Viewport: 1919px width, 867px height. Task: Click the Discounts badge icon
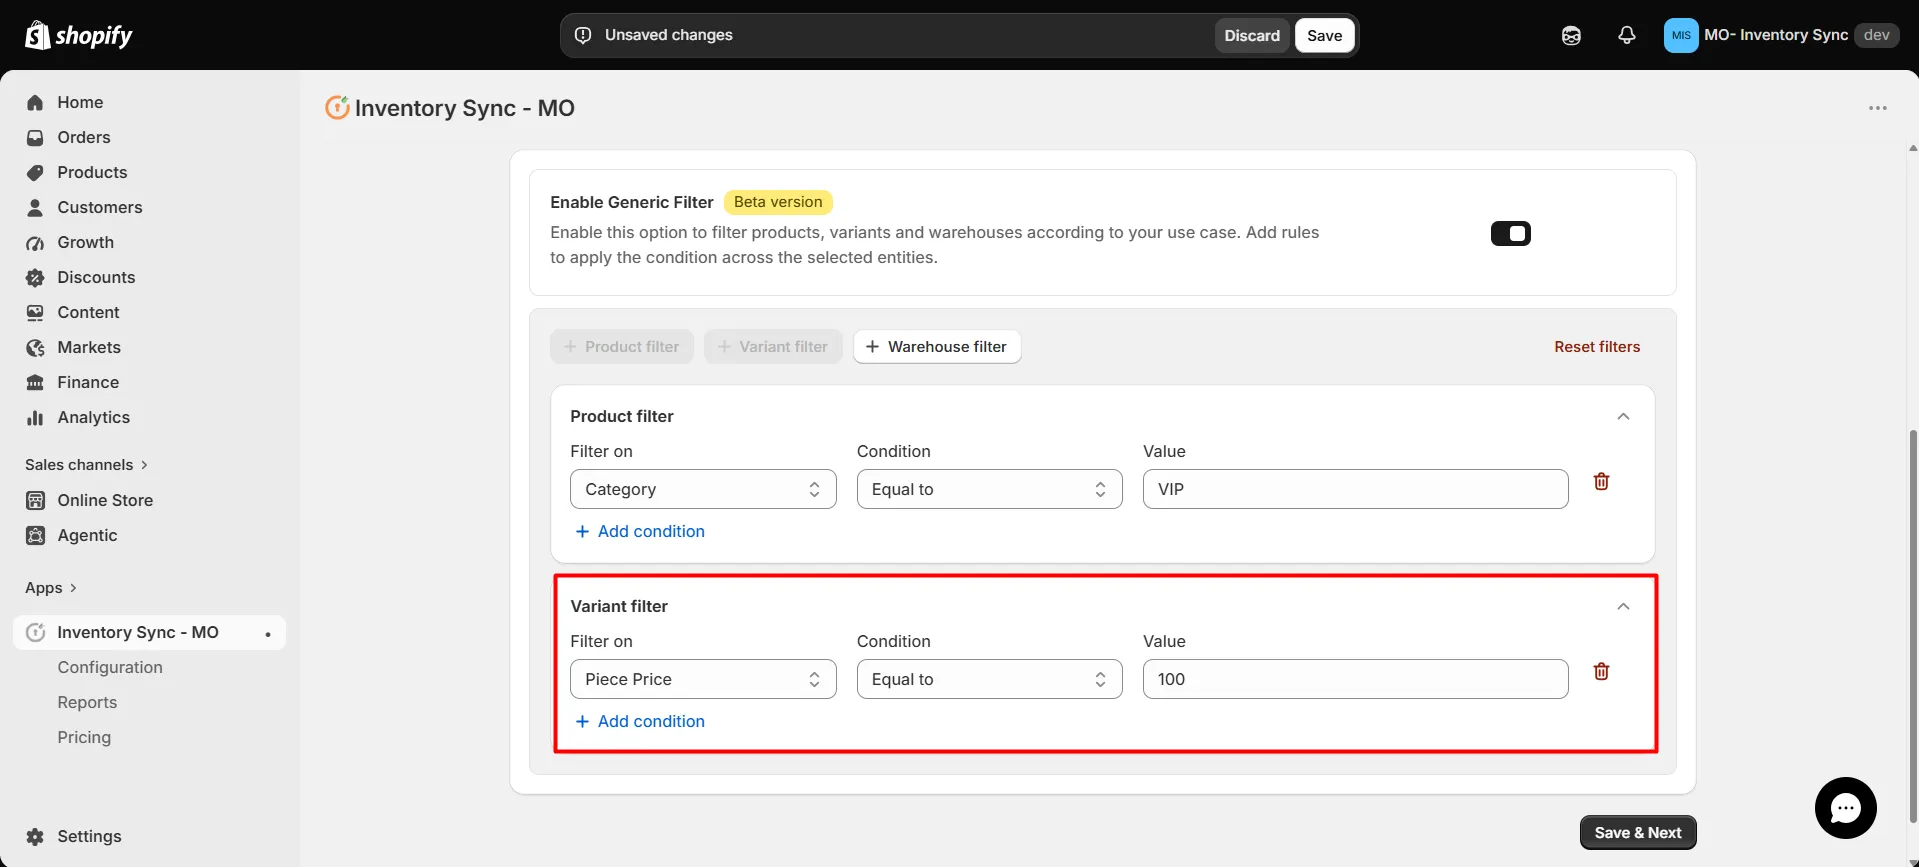click(x=35, y=277)
